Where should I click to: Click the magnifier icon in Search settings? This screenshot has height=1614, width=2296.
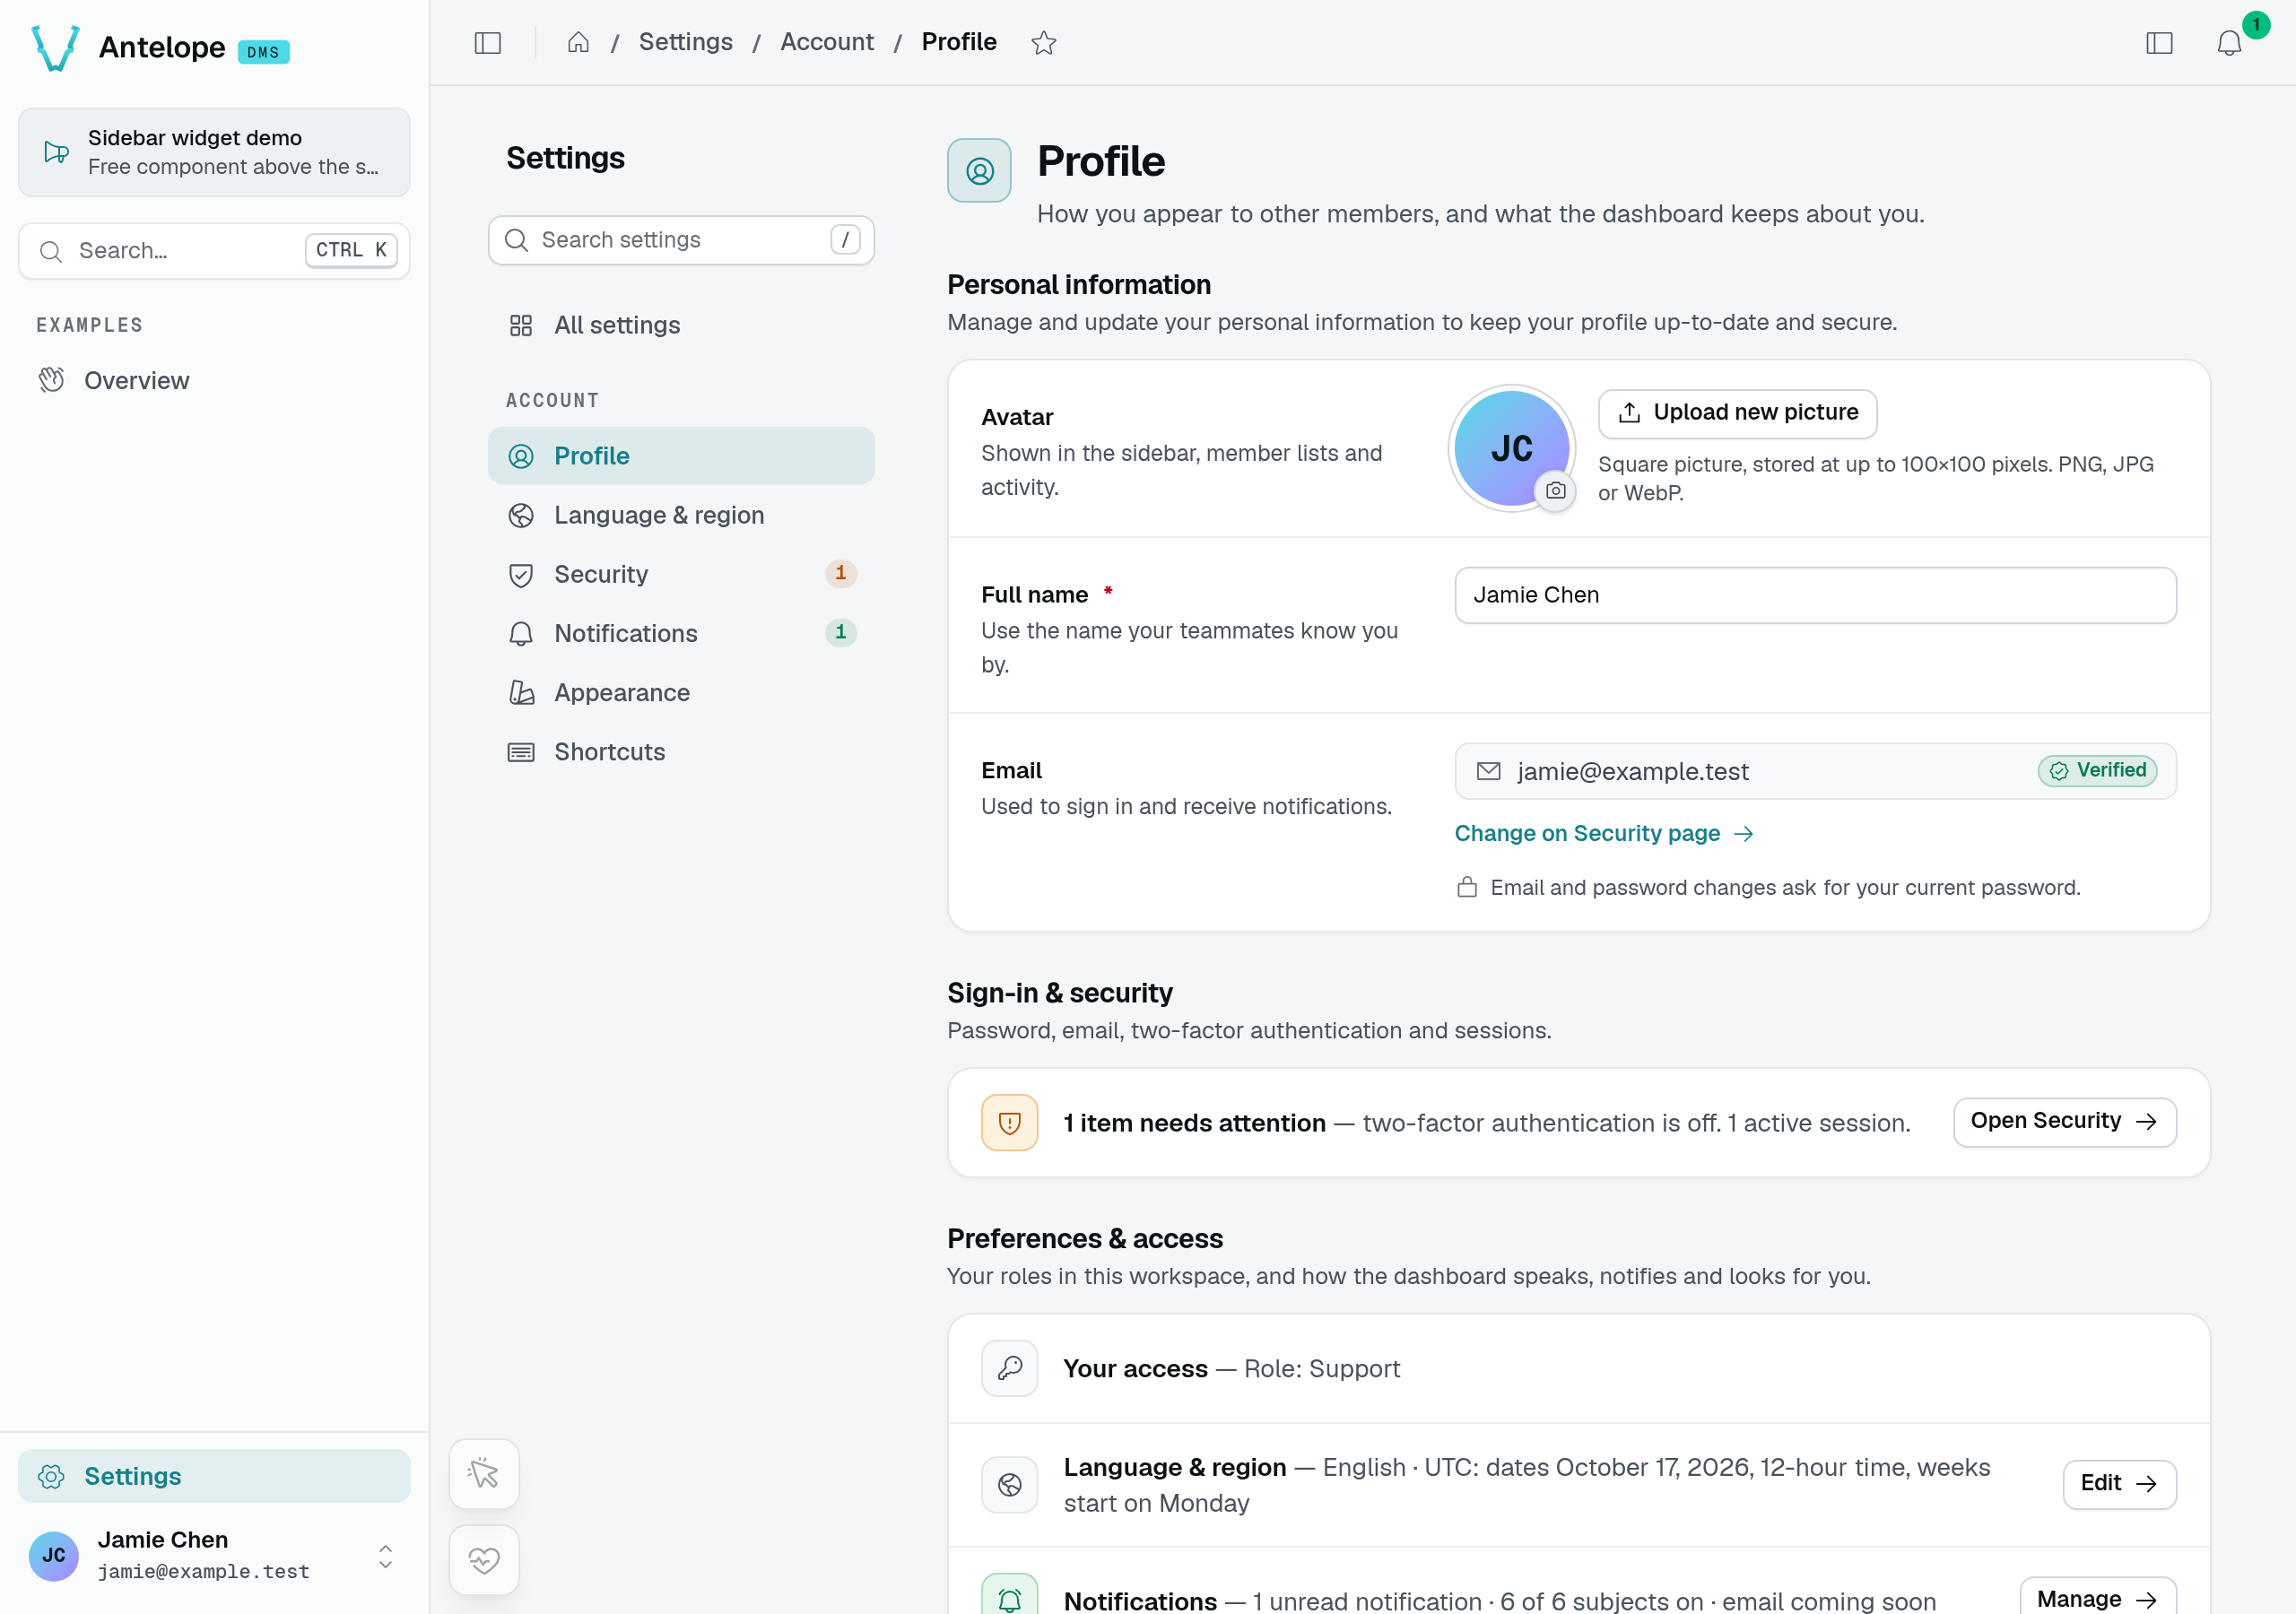516,240
